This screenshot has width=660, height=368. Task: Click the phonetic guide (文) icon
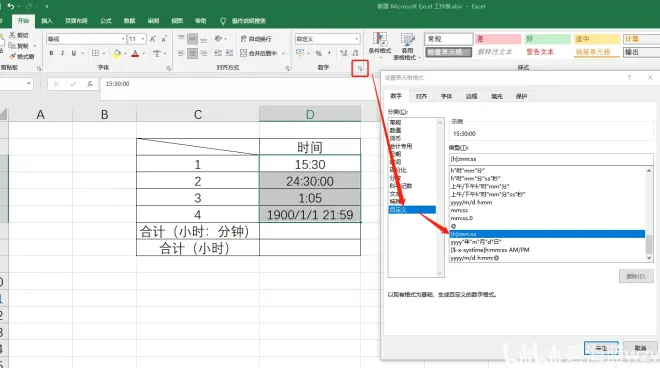point(157,53)
